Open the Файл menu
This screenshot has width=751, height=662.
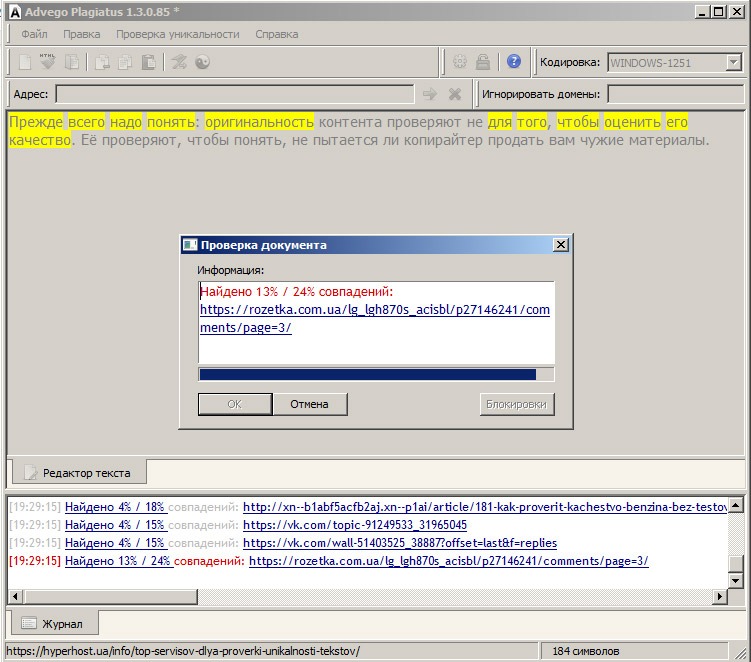pyautogui.click(x=34, y=34)
